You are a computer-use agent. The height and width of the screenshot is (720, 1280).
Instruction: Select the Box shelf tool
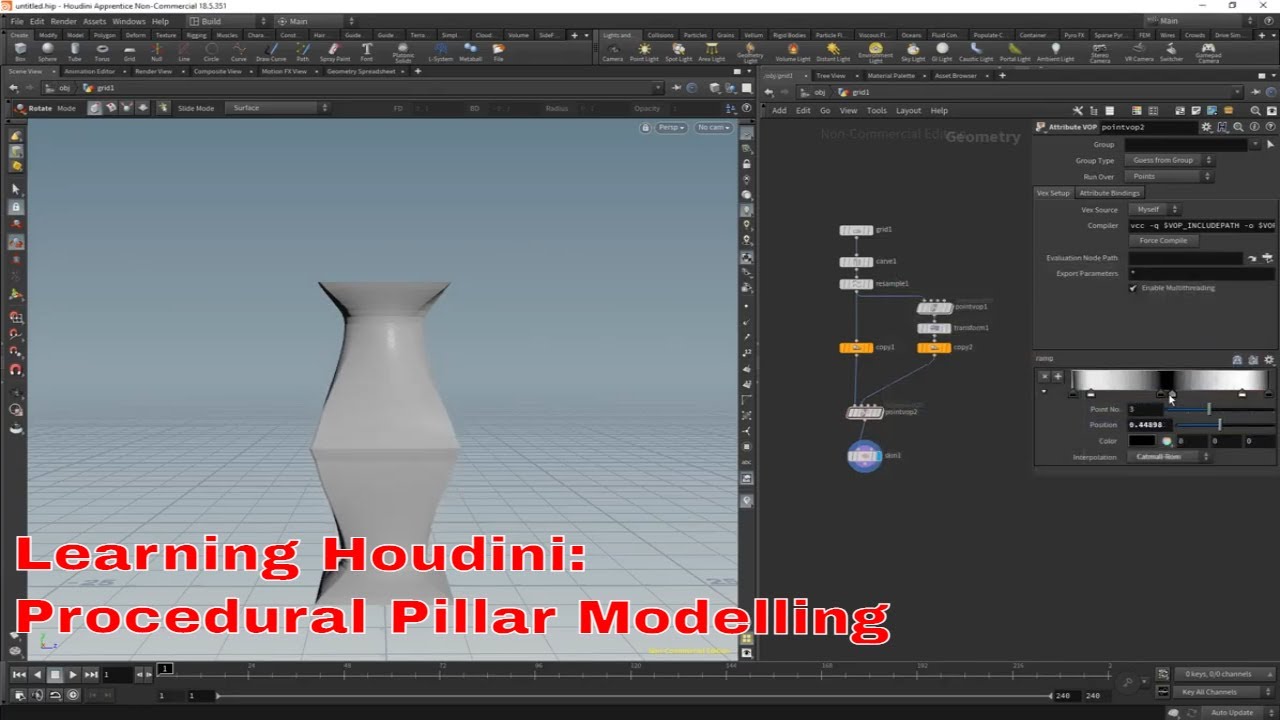(x=20, y=51)
